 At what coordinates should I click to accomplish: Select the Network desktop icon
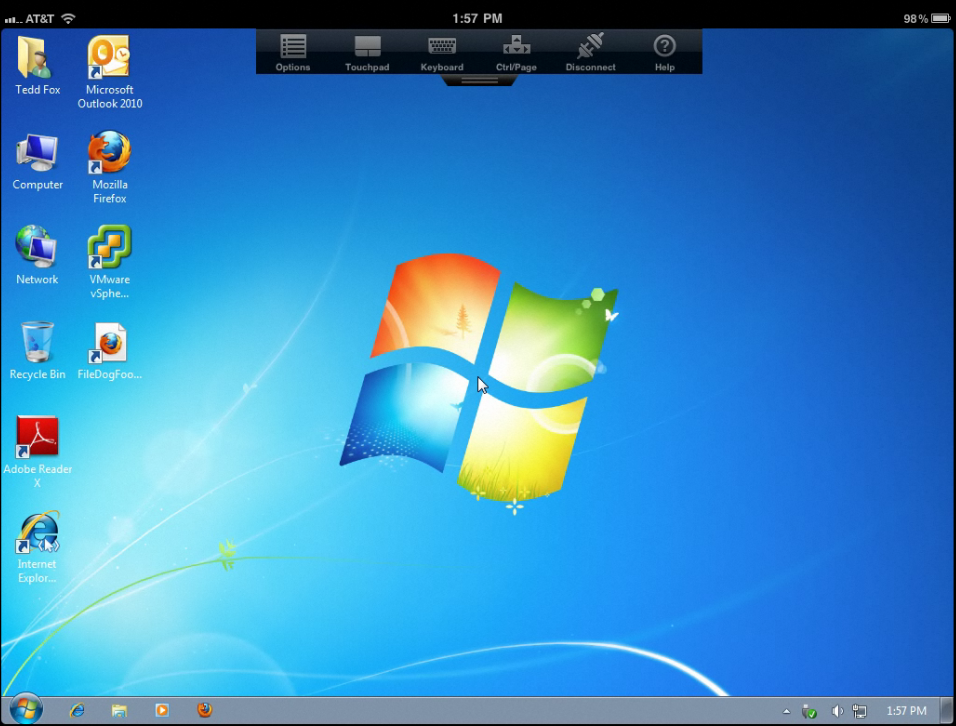pos(37,255)
